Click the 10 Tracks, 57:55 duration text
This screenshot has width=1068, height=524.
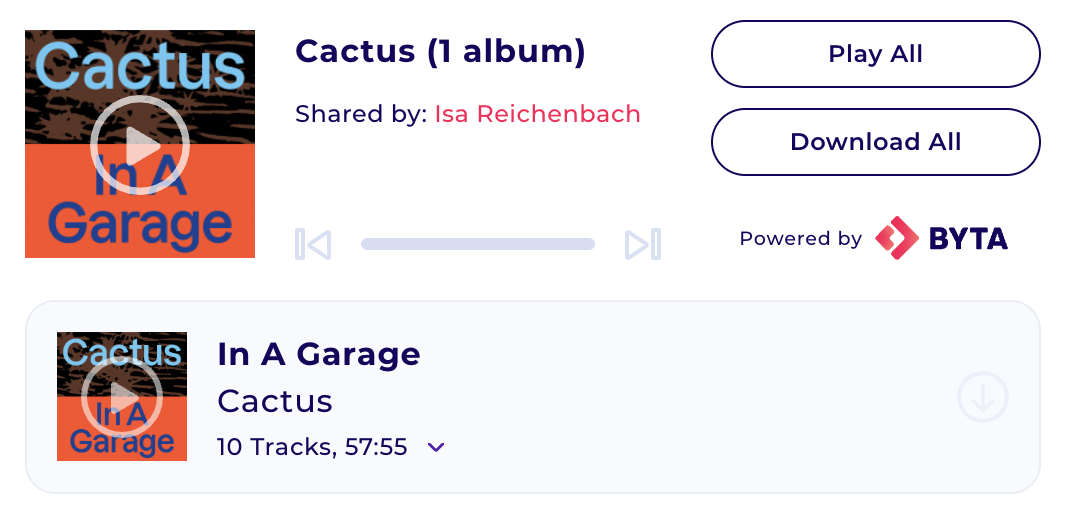[x=312, y=447]
